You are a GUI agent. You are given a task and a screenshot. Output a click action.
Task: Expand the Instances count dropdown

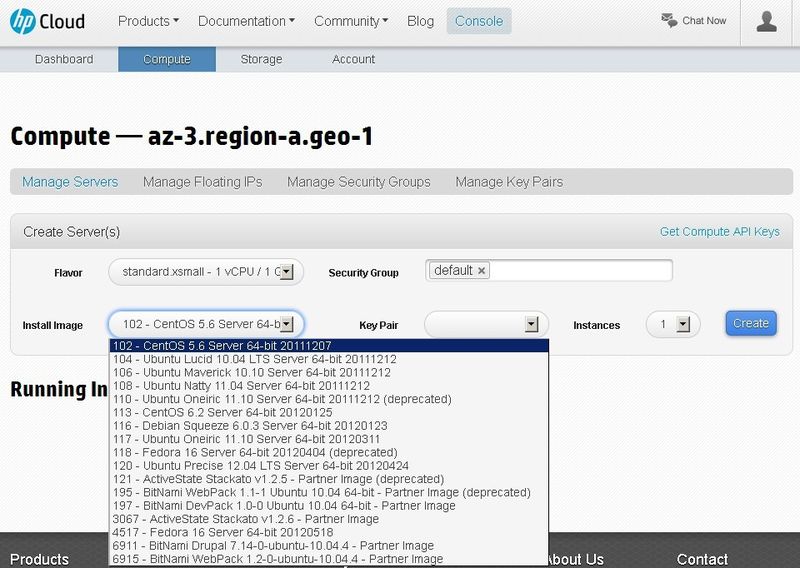coord(673,324)
